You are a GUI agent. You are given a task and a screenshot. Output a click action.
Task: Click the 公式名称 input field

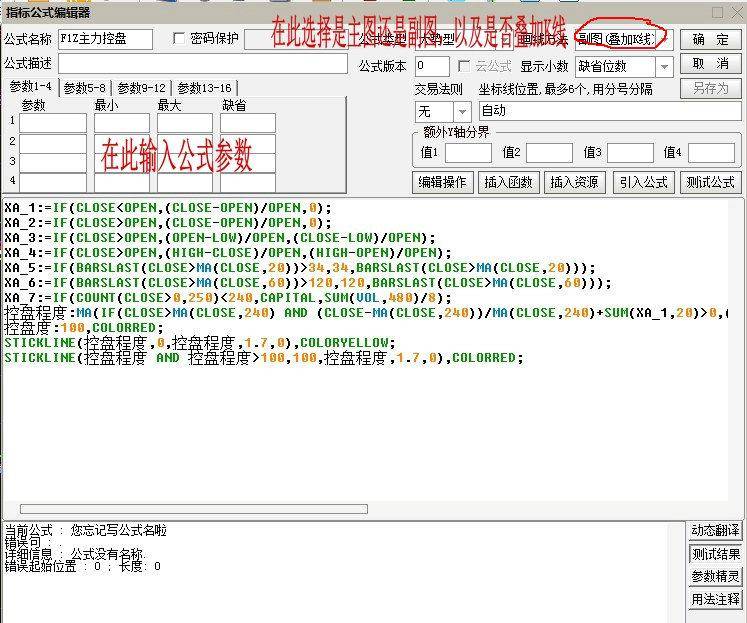[x=105, y=39]
